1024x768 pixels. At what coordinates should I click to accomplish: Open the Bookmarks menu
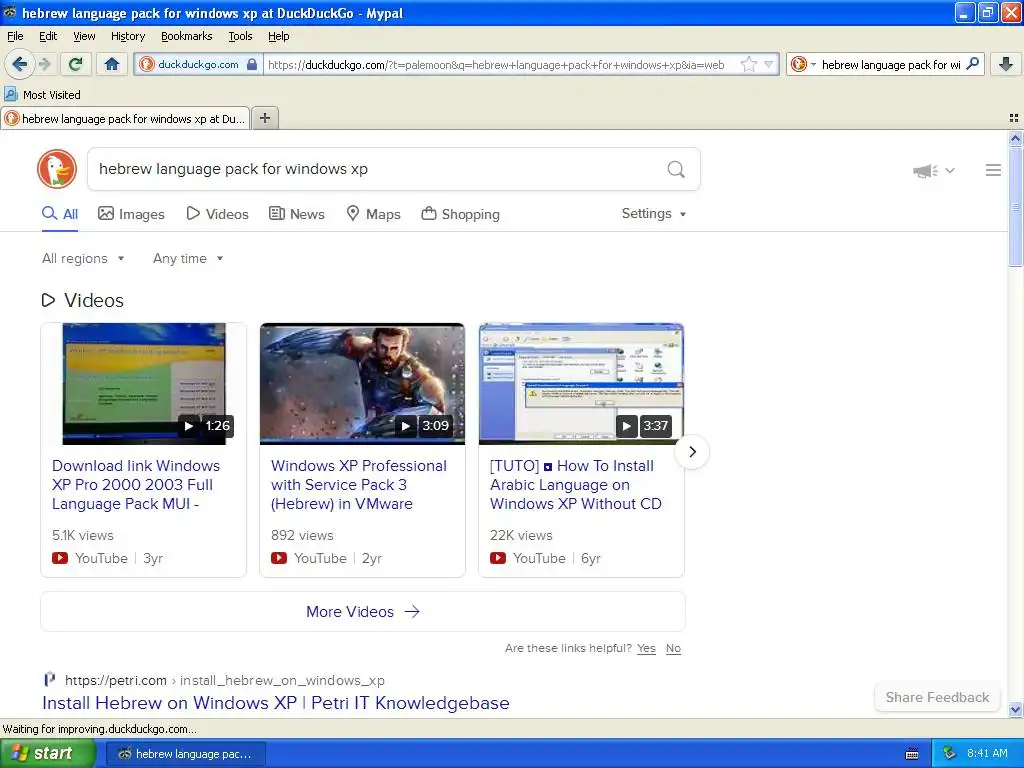186,36
